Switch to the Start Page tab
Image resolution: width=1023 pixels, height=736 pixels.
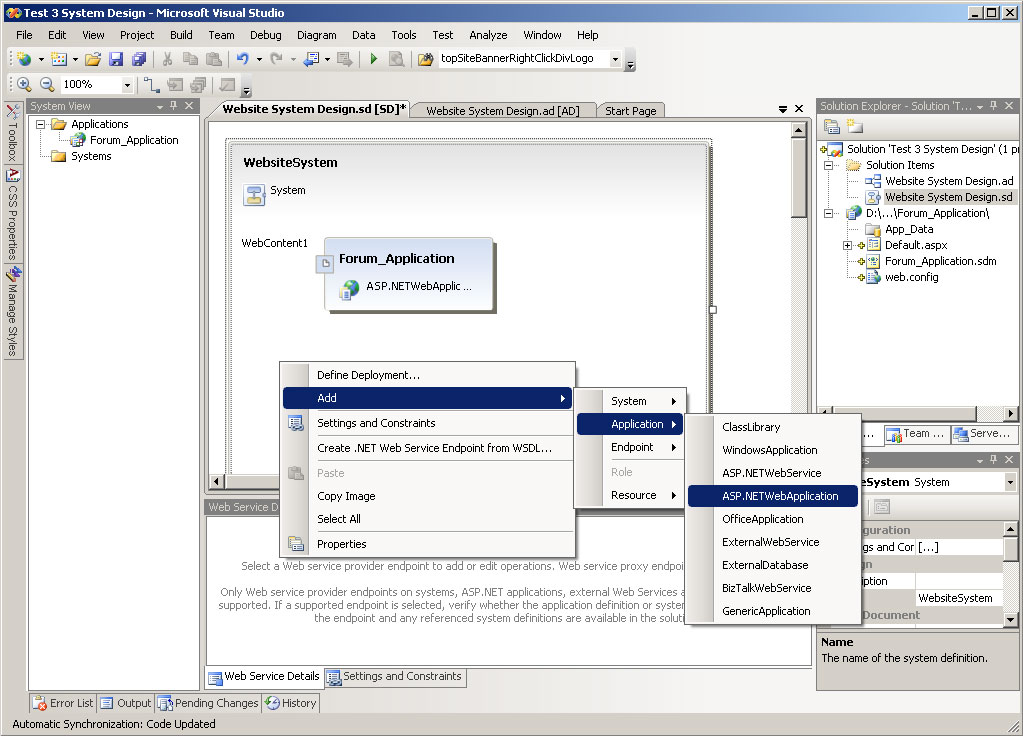point(630,111)
